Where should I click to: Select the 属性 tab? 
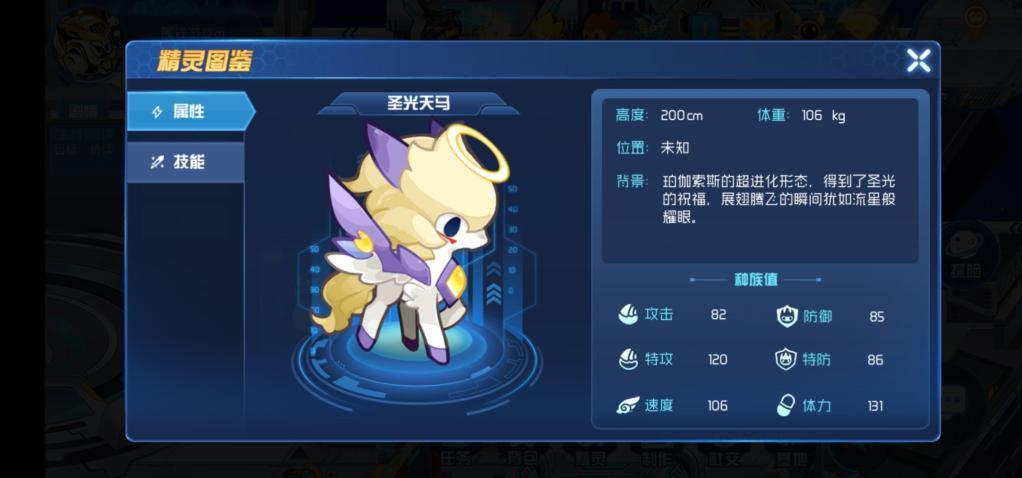point(190,112)
